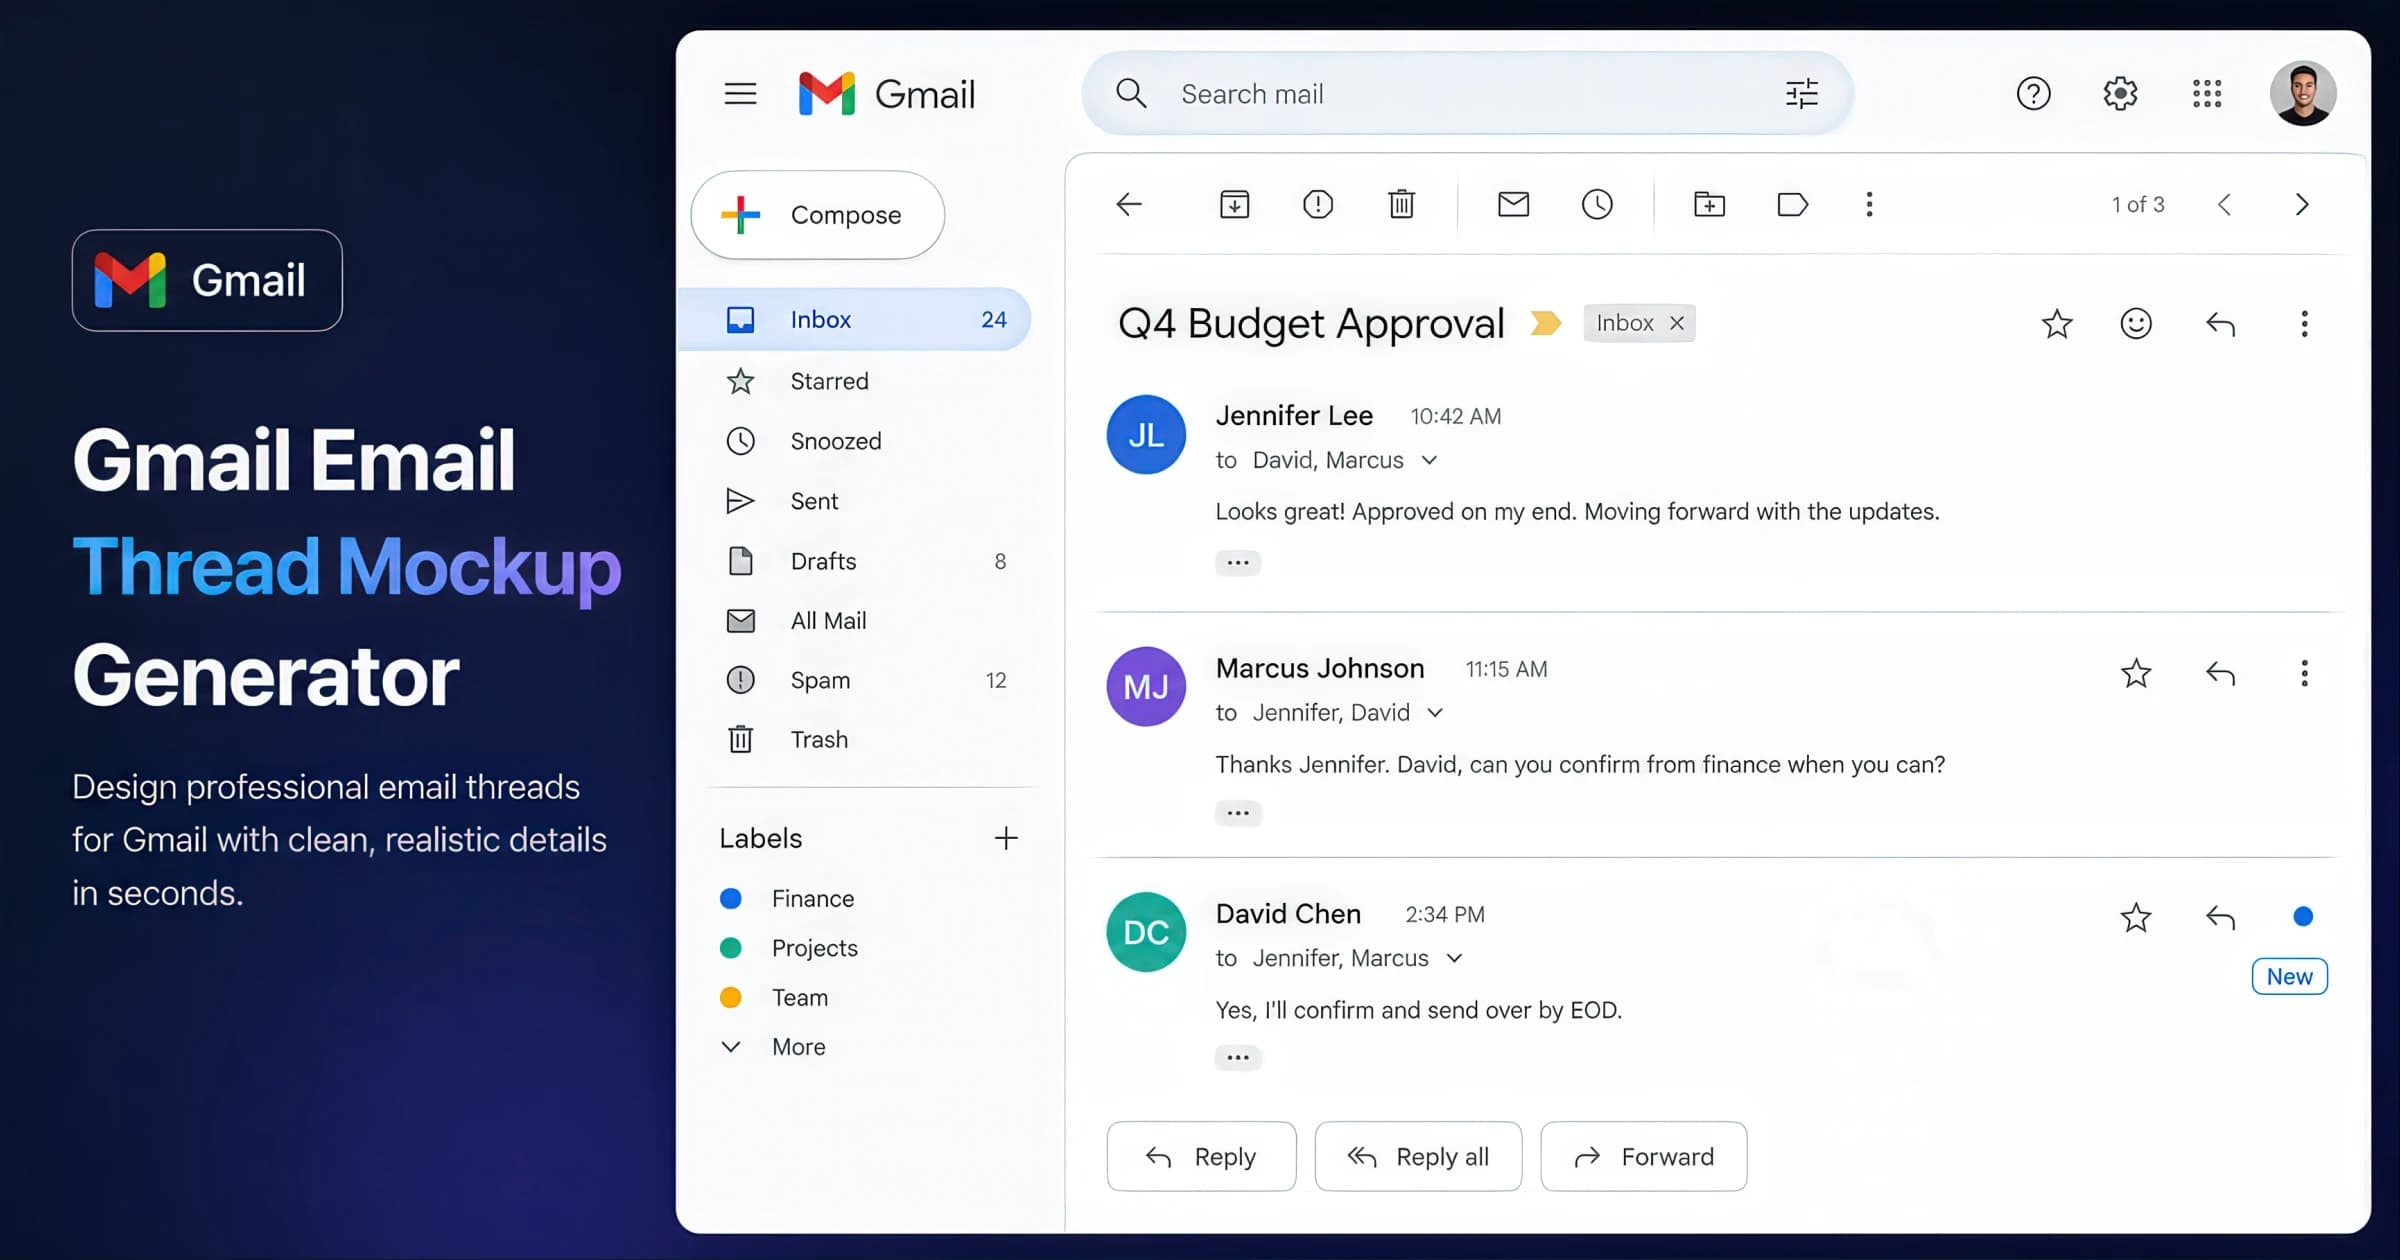Open Gmail settings gear
2400x1260 pixels.
pyautogui.click(x=2120, y=93)
